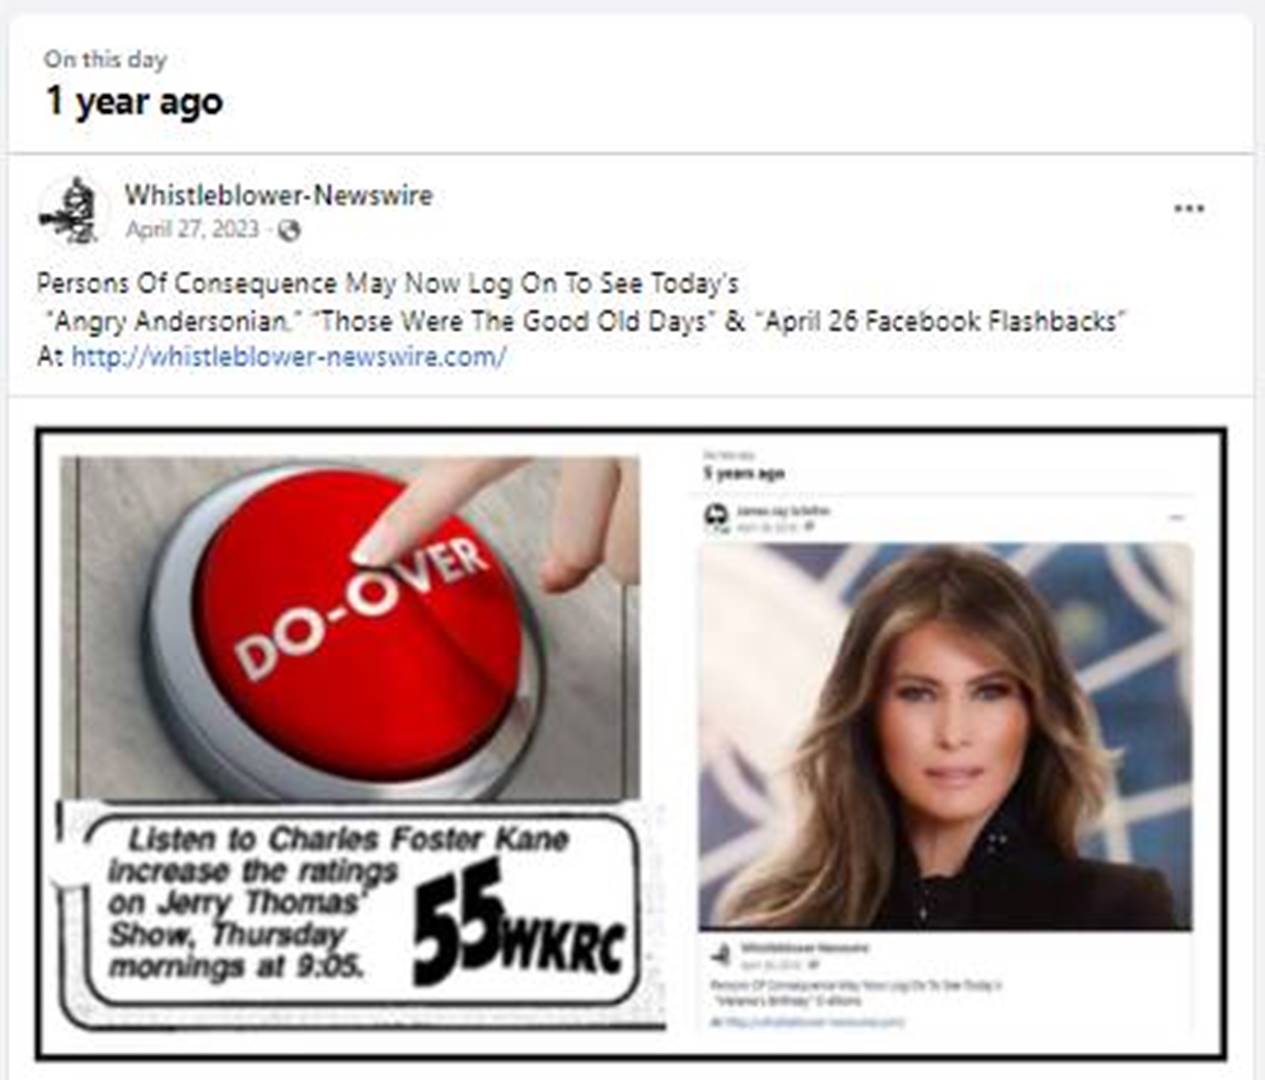The image size is (1265, 1080).
Task: Click the 'Persons Of Consequence' post caption line
Action: [x=388, y=284]
